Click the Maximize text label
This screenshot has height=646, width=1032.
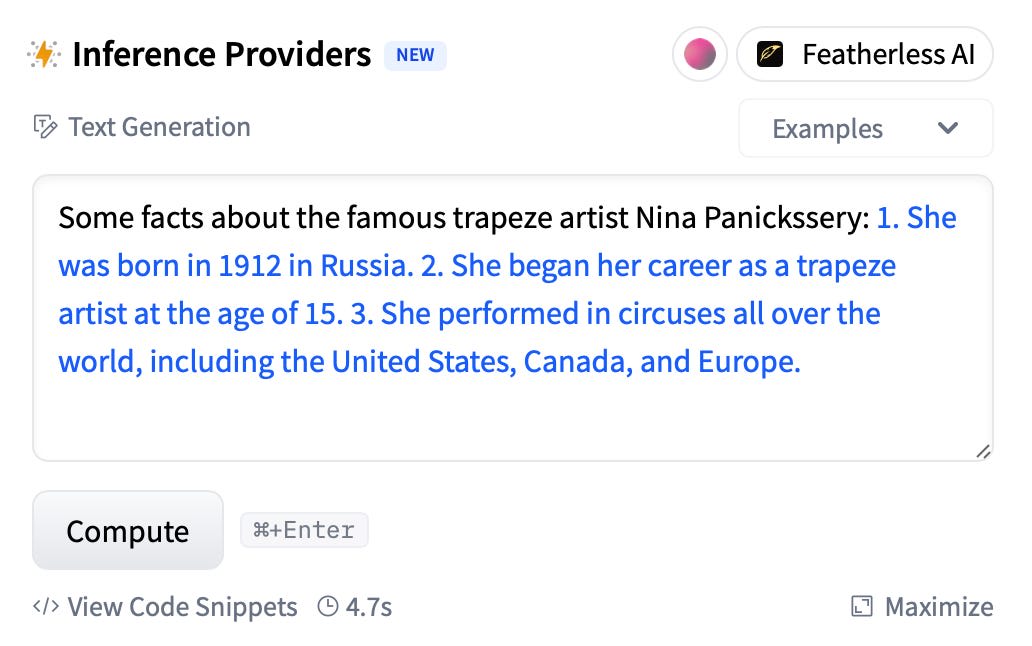coord(939,607)
